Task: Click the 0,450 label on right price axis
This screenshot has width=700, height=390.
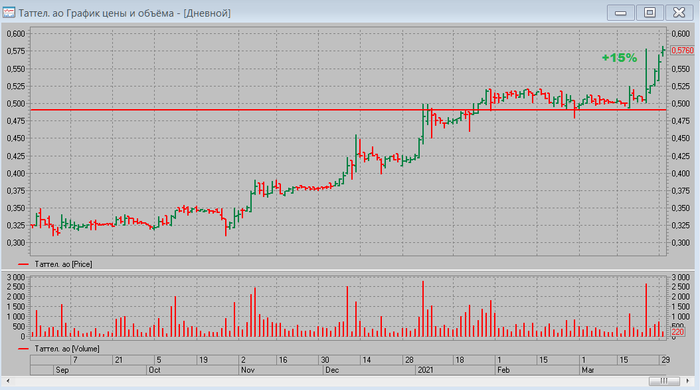Action: coord(681,138)
